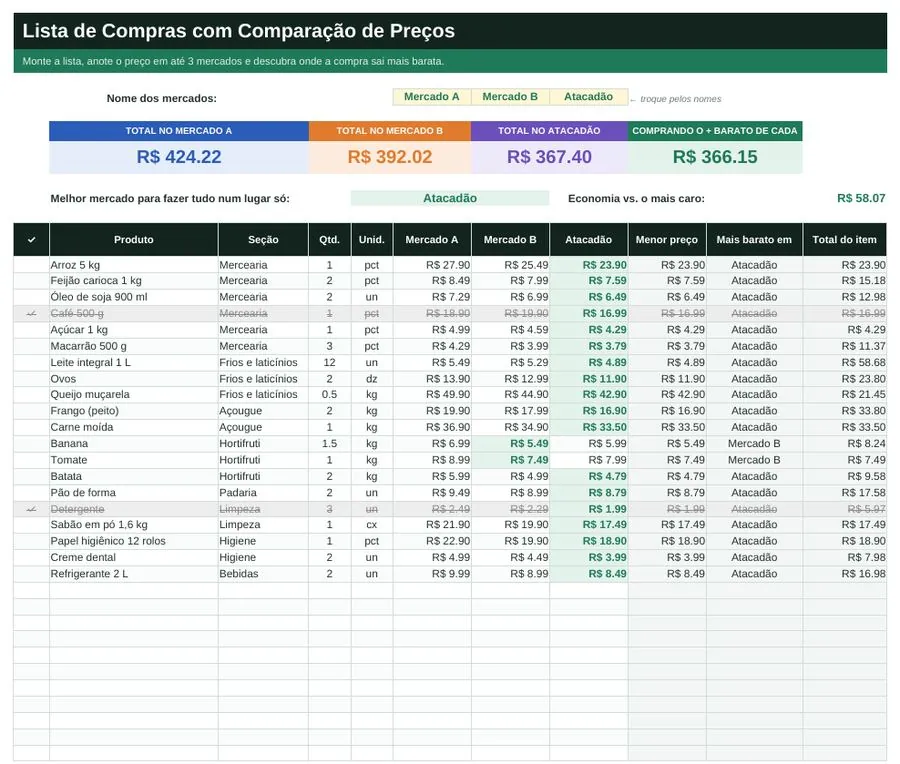900x764 pixels.
Task: Click Atacadão price R$ 42.90 for Queijo
Action: point(589,394)
